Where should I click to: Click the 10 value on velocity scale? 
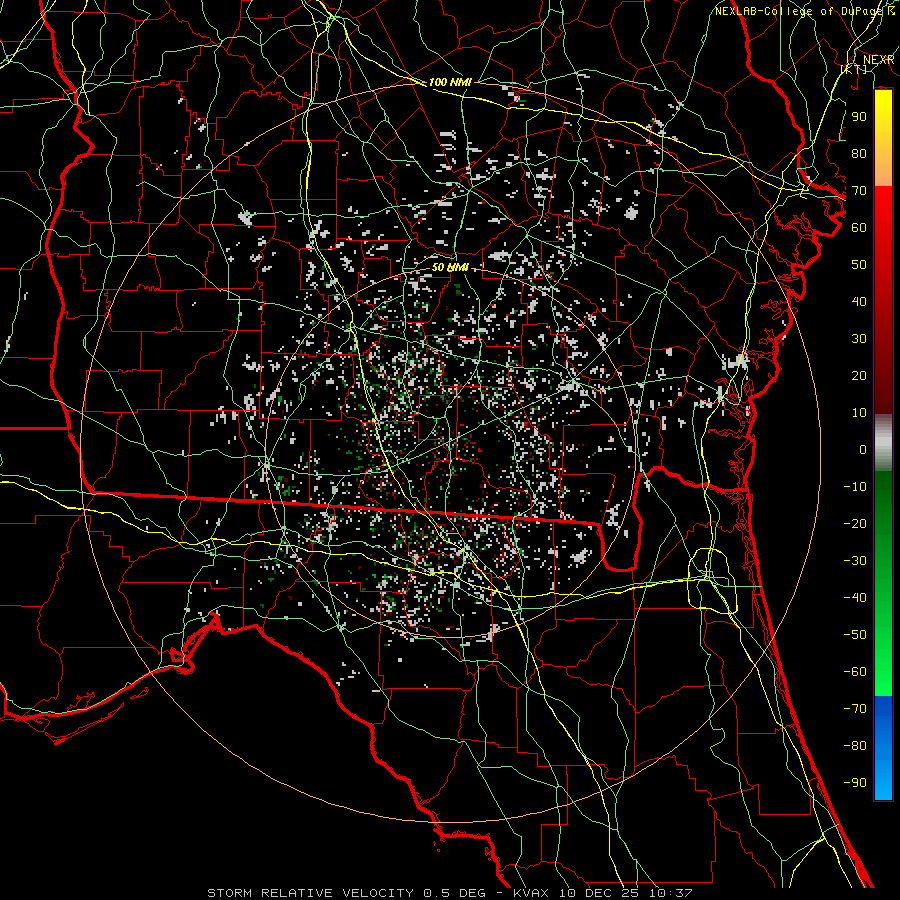coord(859,413)
